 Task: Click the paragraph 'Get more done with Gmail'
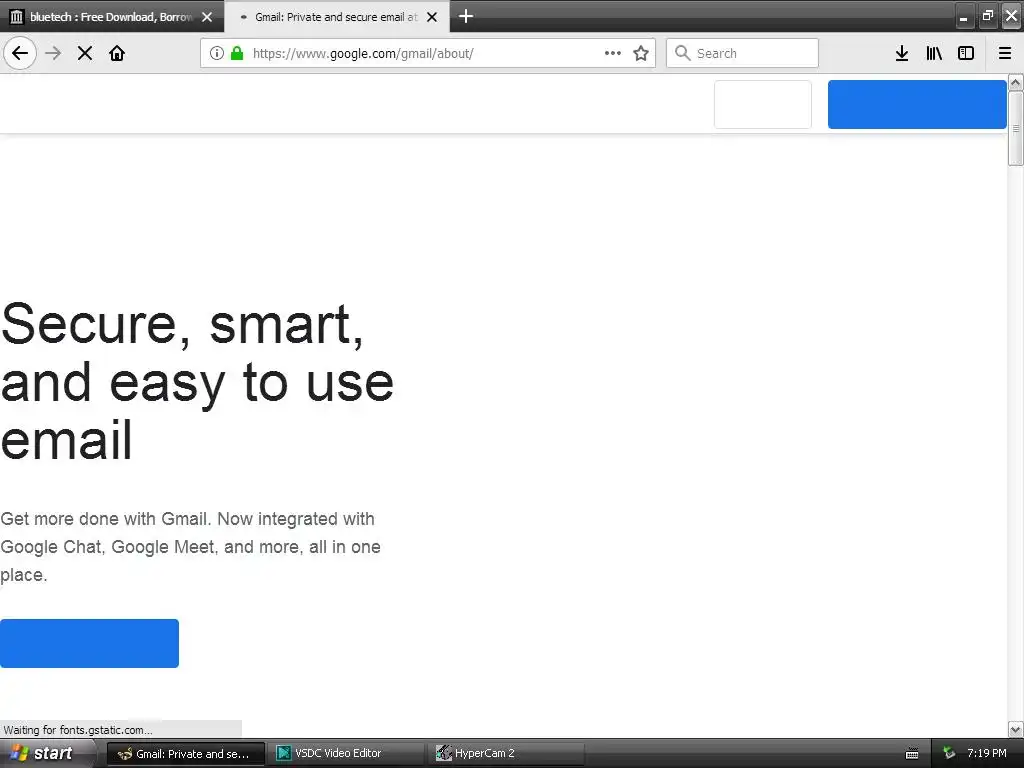[190, 547]
